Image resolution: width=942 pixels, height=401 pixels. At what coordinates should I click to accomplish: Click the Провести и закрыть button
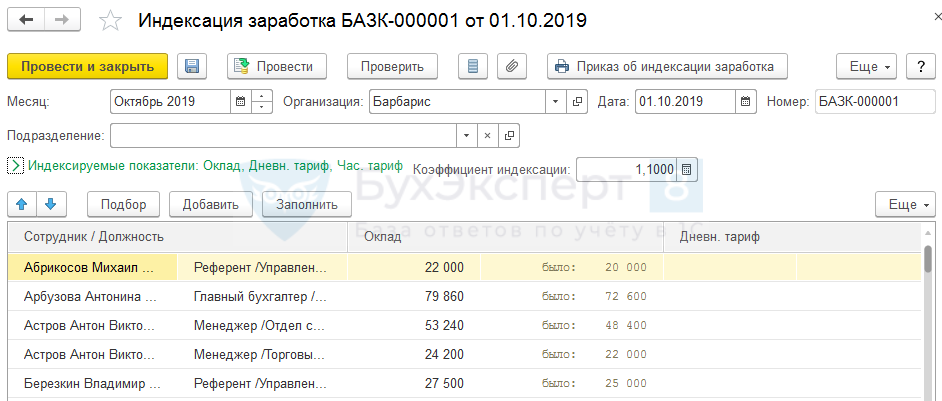tap(87, 67)
